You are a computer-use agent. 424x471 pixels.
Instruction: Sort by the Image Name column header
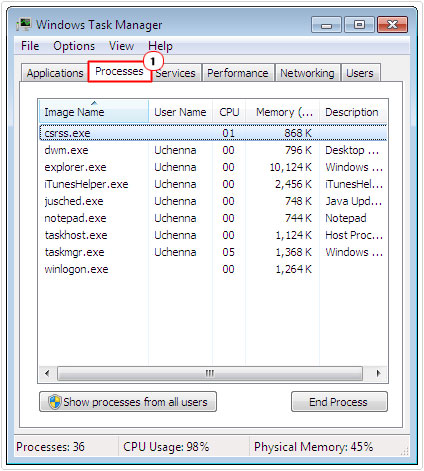[x=94, y=112]
